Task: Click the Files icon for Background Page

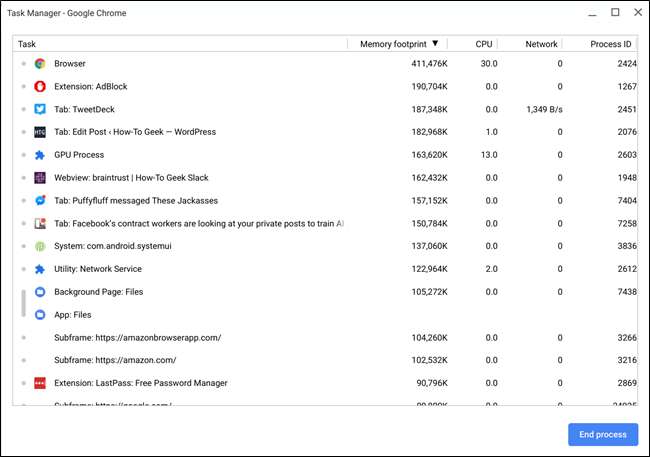Action: click(40, 292)
